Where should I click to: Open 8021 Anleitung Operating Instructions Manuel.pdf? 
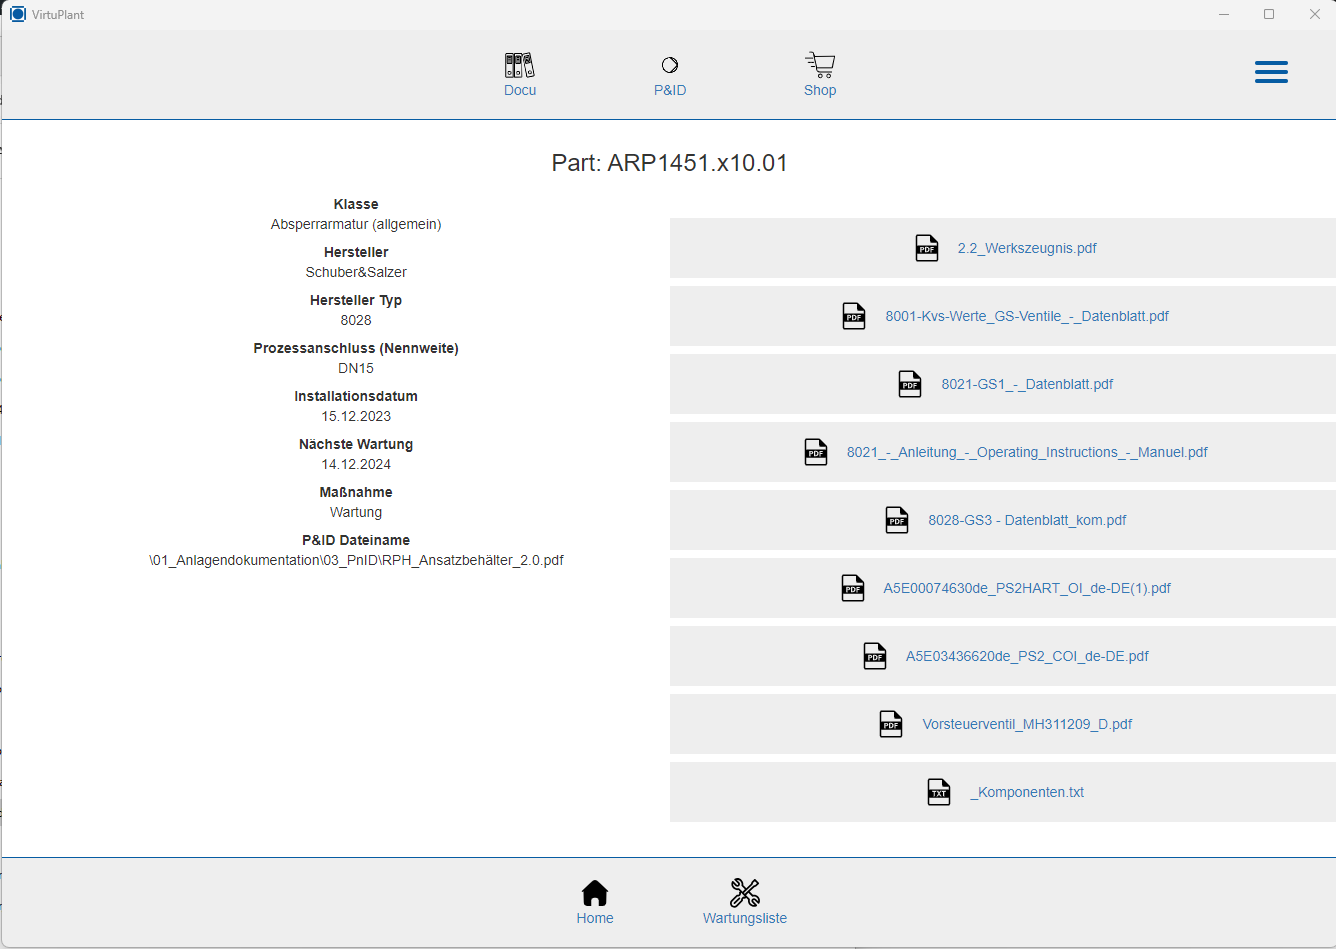(x=1027, y=452)
